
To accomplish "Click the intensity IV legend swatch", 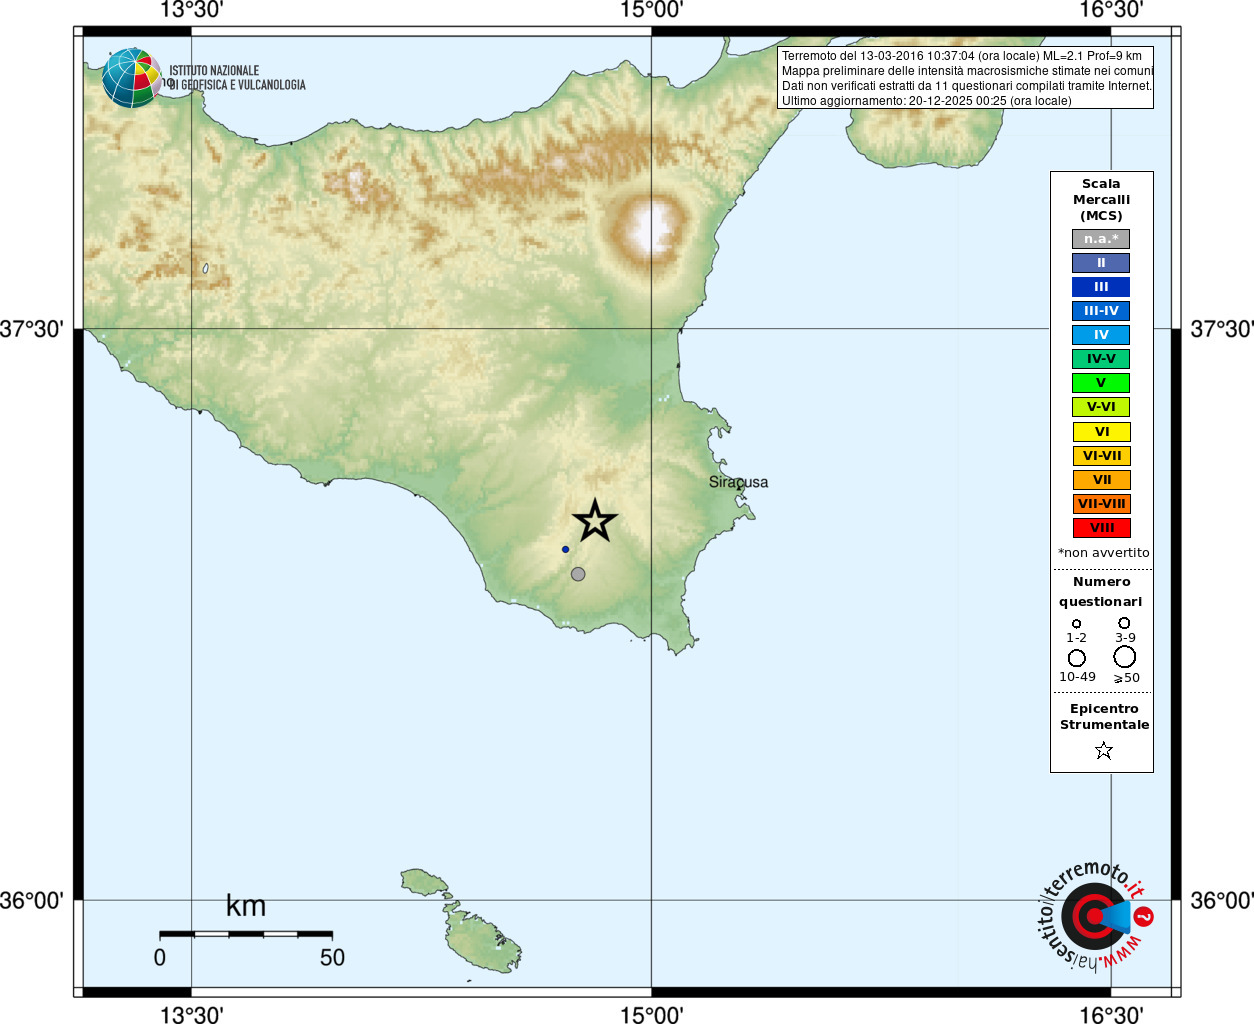I will [x=1101, y=335].
